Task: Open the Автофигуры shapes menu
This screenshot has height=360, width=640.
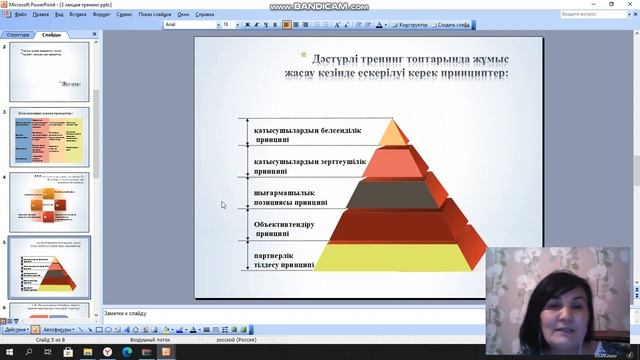Action: click(x=59, y=330)
